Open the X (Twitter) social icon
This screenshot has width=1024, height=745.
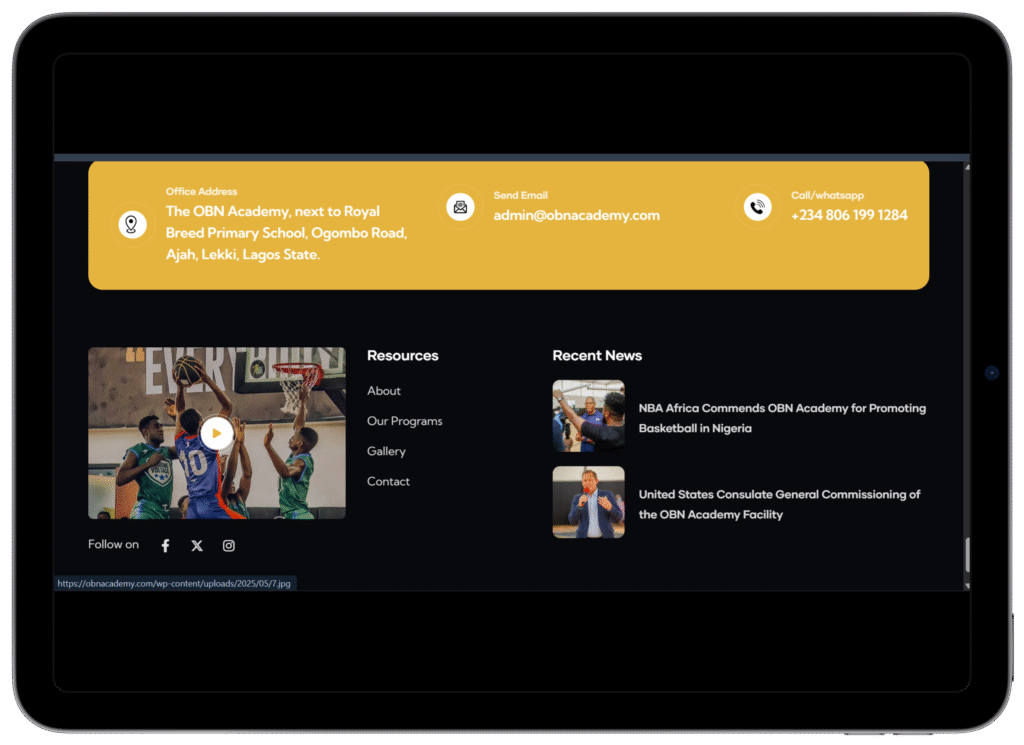click(x=197, y=546)
